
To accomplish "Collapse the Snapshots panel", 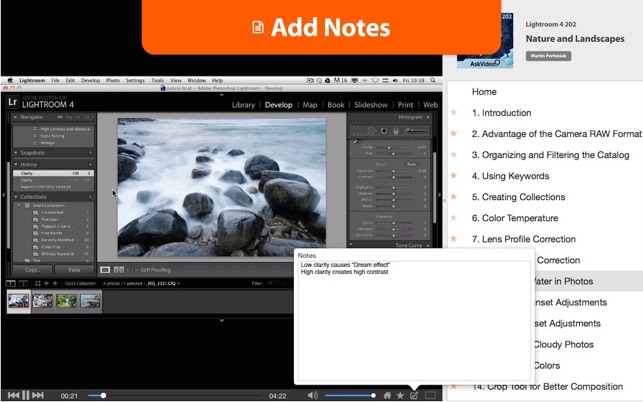I will pyautogui.click(x=16, y=153).
